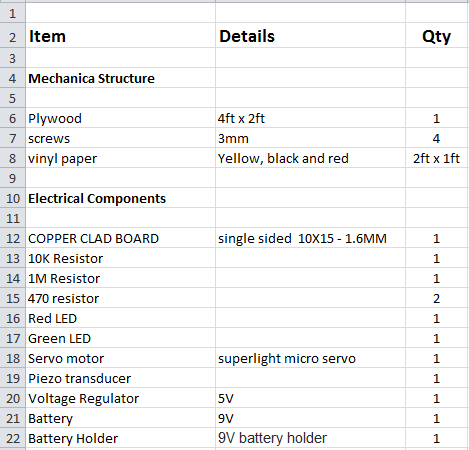The width and height of the screenshot is (469, 450).
Task: Select the Details header cell
Action: pos(310,35)
